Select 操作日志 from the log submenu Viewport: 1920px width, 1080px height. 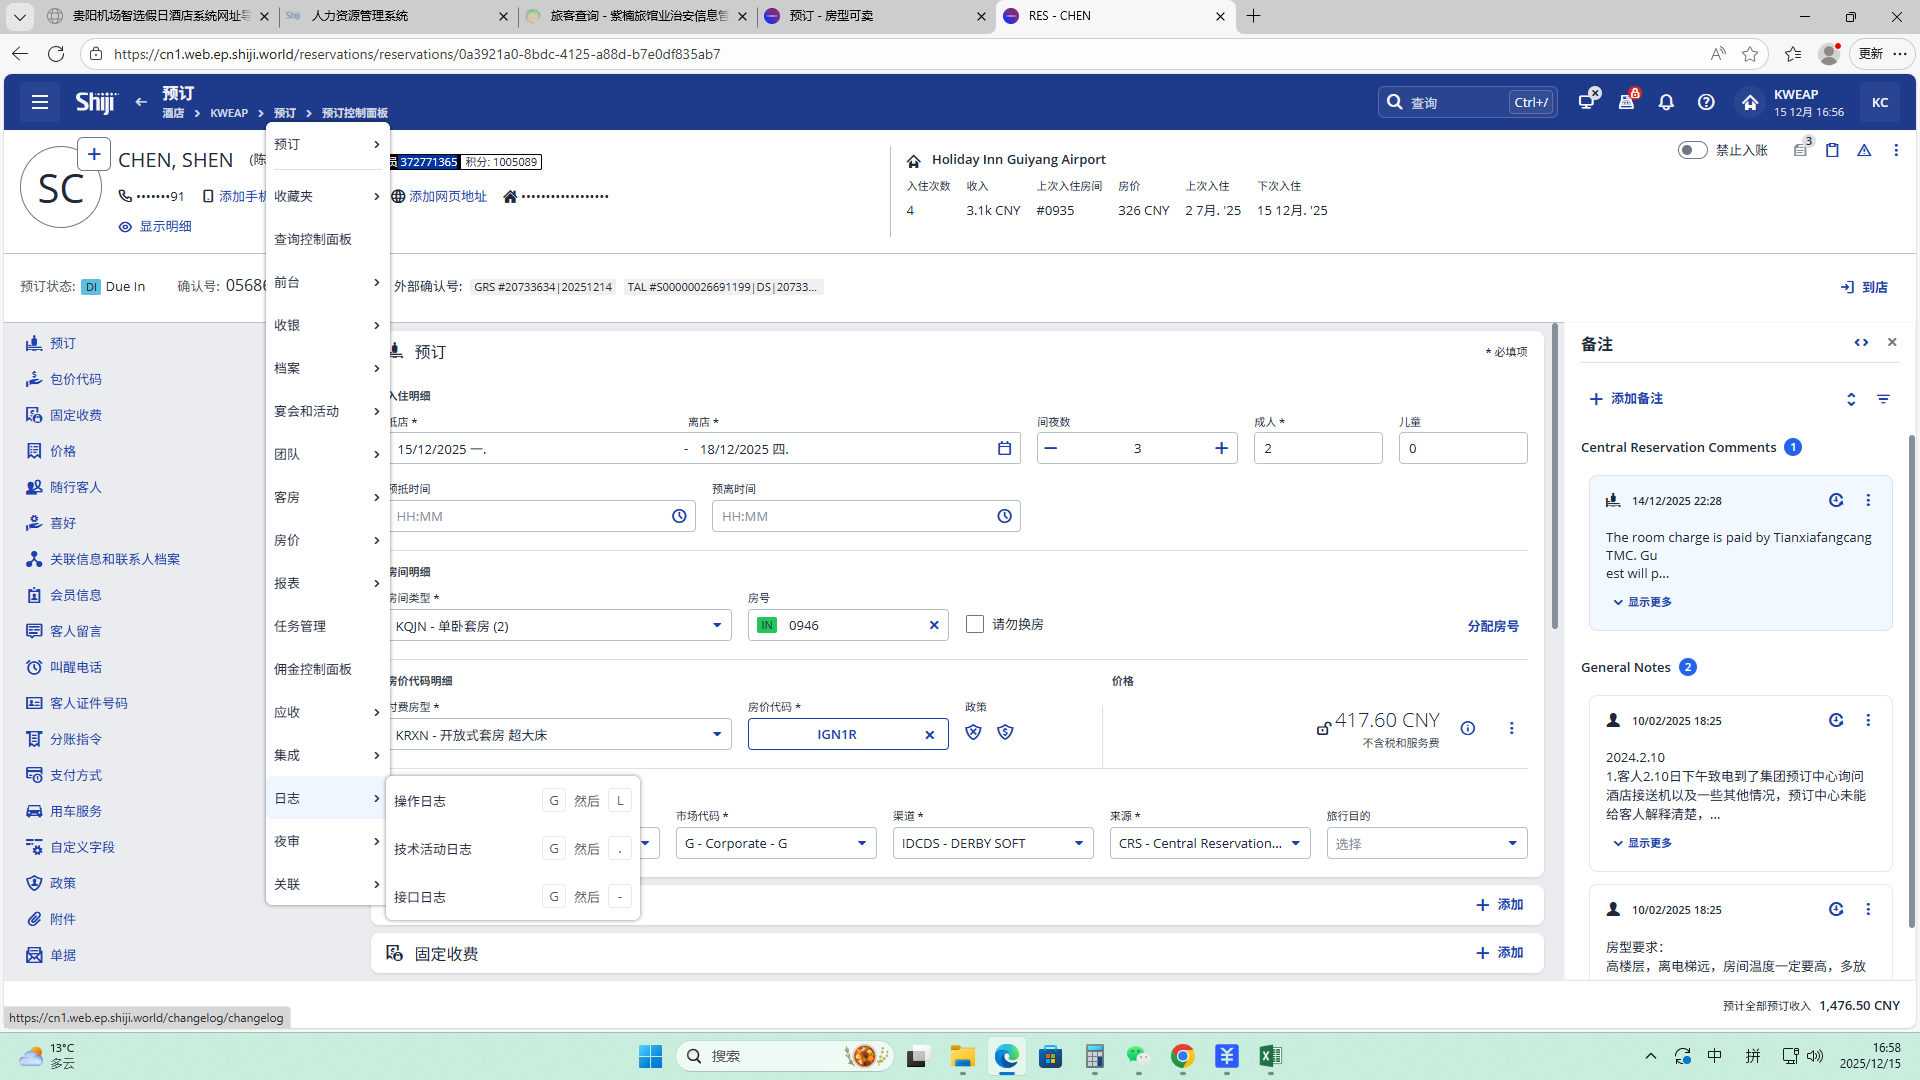(420, 801)
